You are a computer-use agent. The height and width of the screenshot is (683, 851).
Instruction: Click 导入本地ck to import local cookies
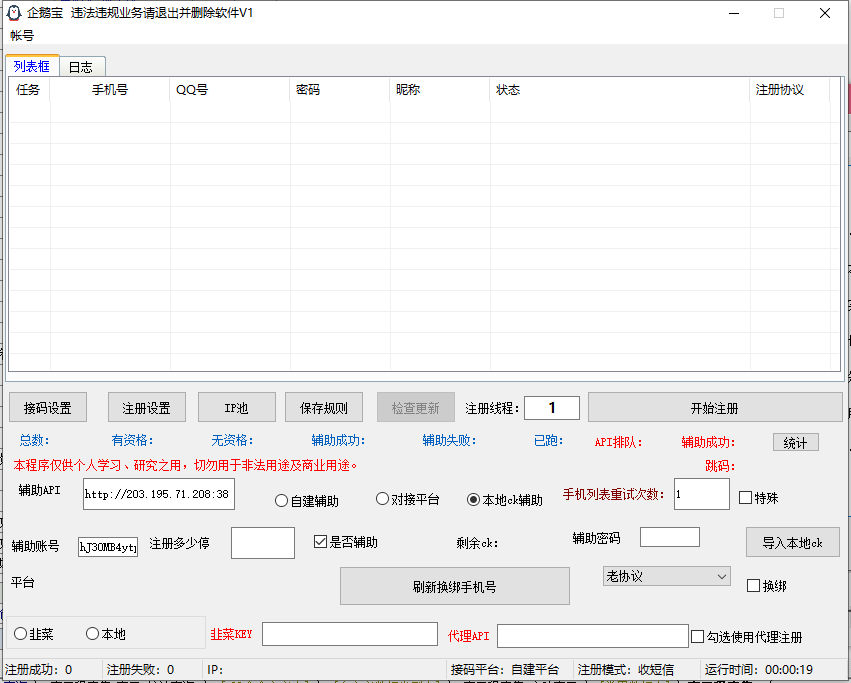pyautogui.click(x=793, y=541)
